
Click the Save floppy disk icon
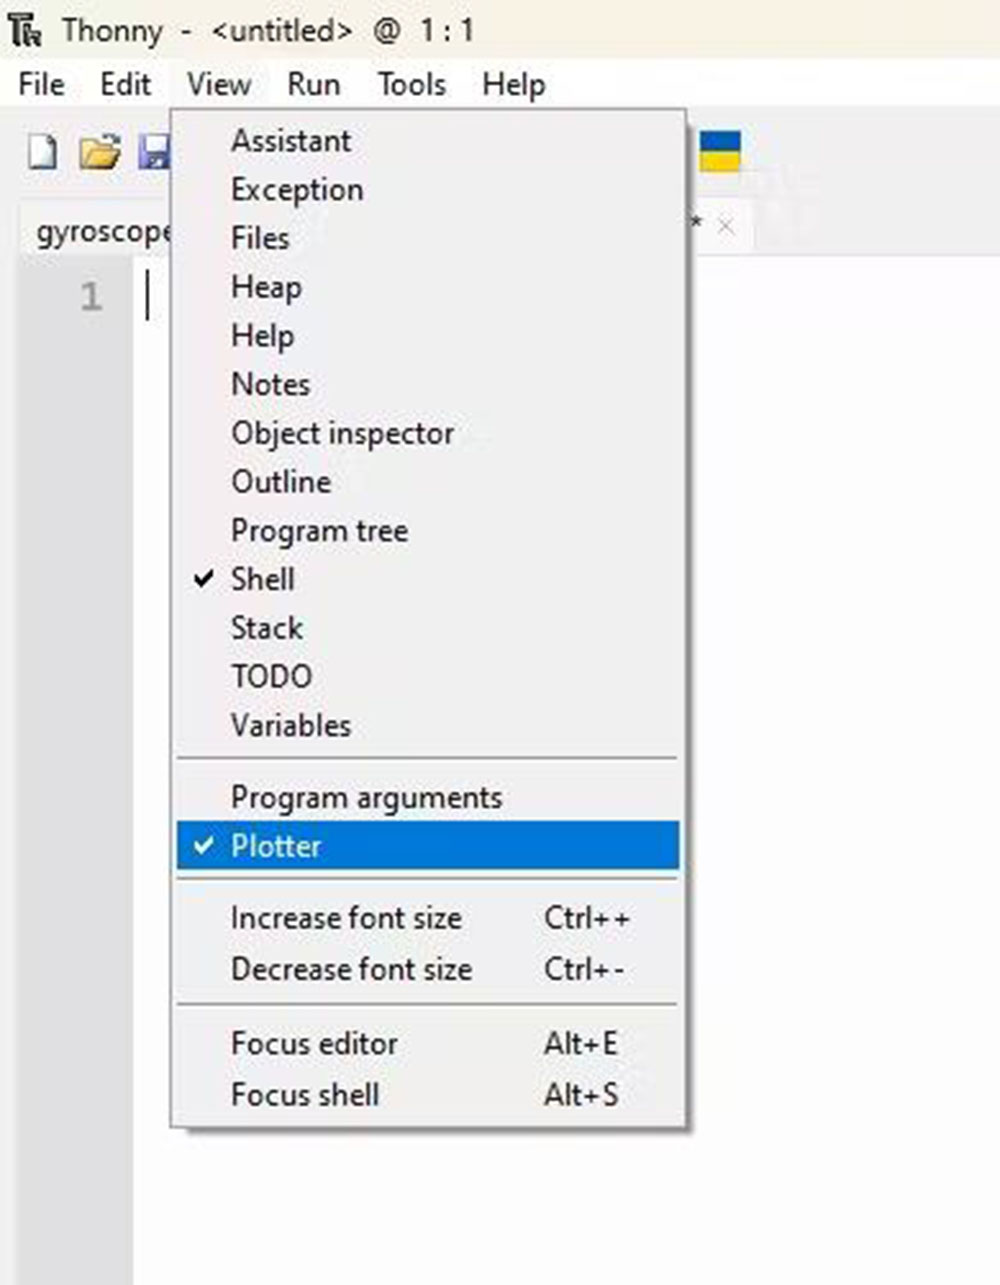155,153
